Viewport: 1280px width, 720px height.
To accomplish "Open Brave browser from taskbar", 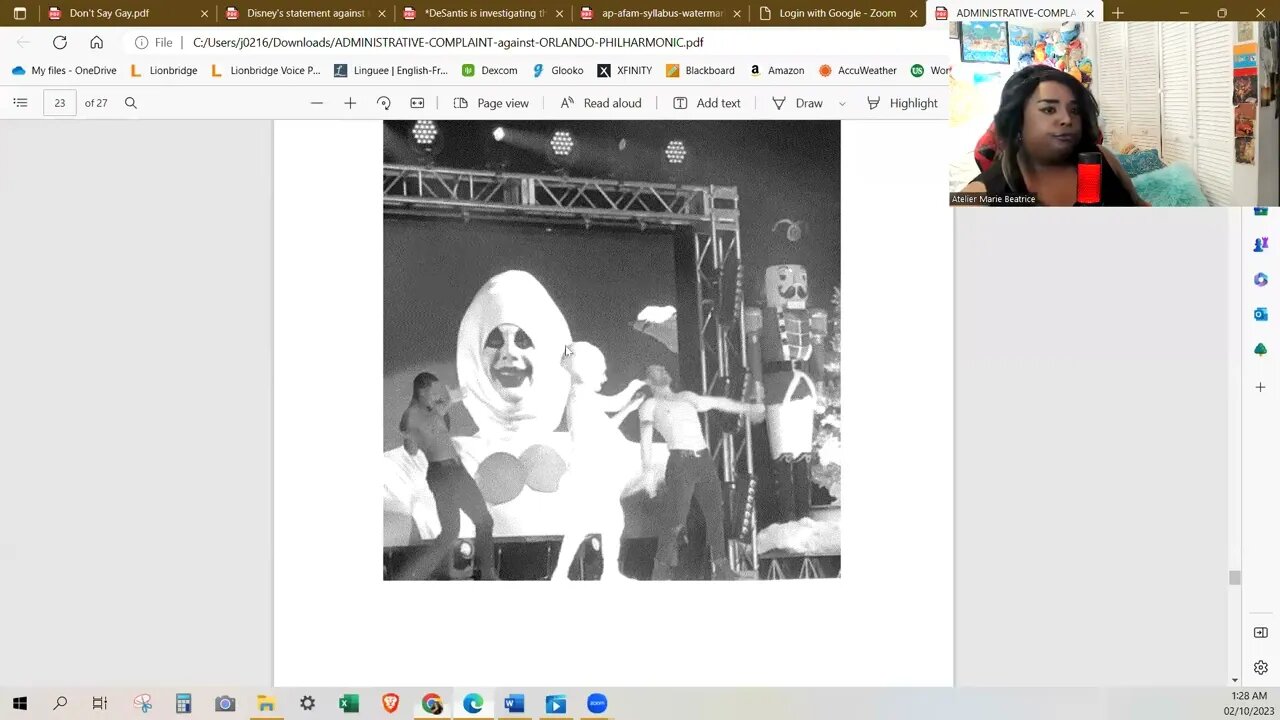I will pos(390,704).
